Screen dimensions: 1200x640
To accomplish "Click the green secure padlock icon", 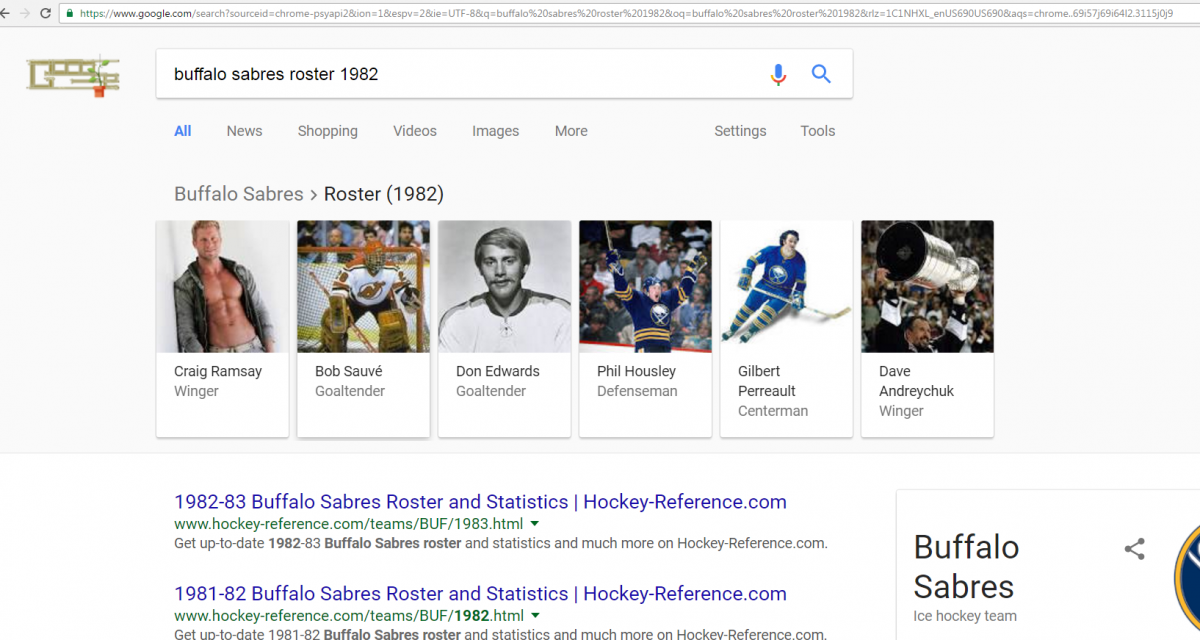I will pyautogui.click(x=70, y=14).
